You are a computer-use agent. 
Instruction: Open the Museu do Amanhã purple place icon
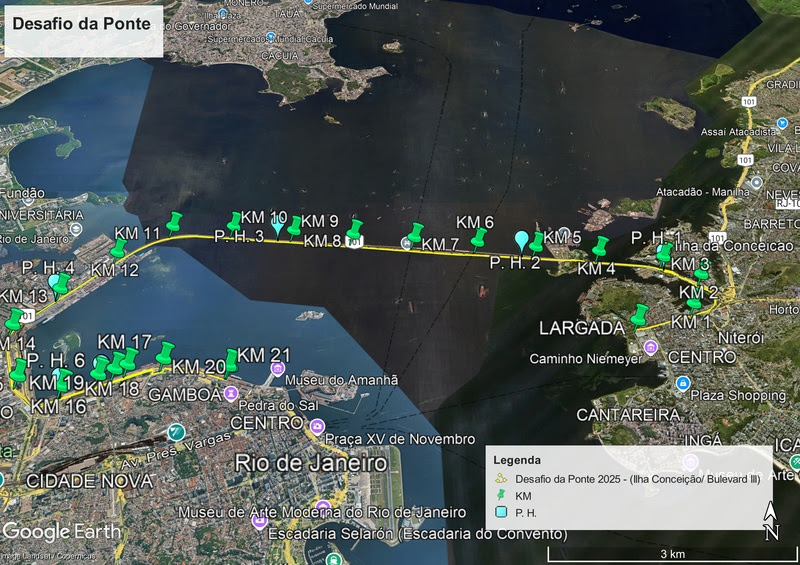click(278, 369)
